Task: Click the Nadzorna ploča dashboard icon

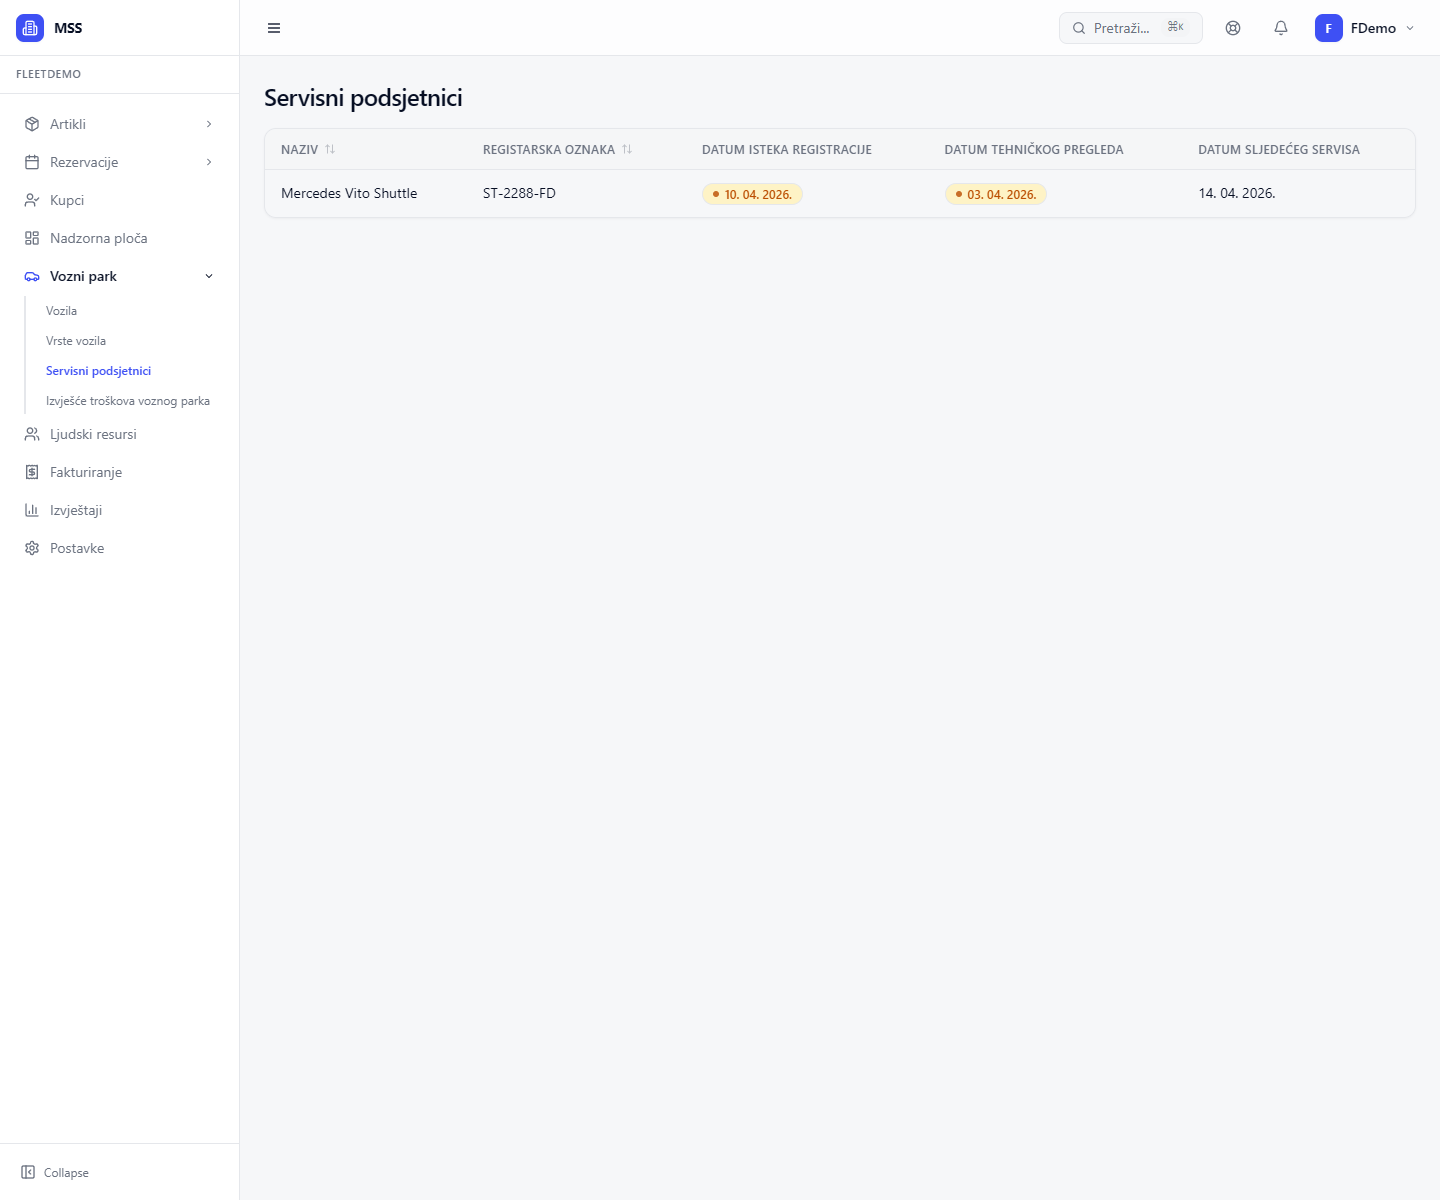Action: (32, 238)
